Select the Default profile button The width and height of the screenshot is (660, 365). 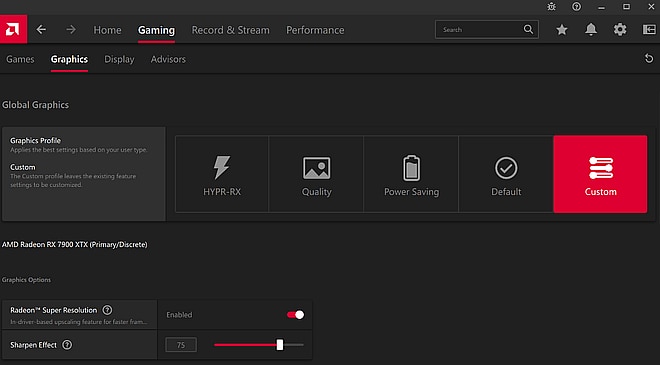tap(506, 174)
